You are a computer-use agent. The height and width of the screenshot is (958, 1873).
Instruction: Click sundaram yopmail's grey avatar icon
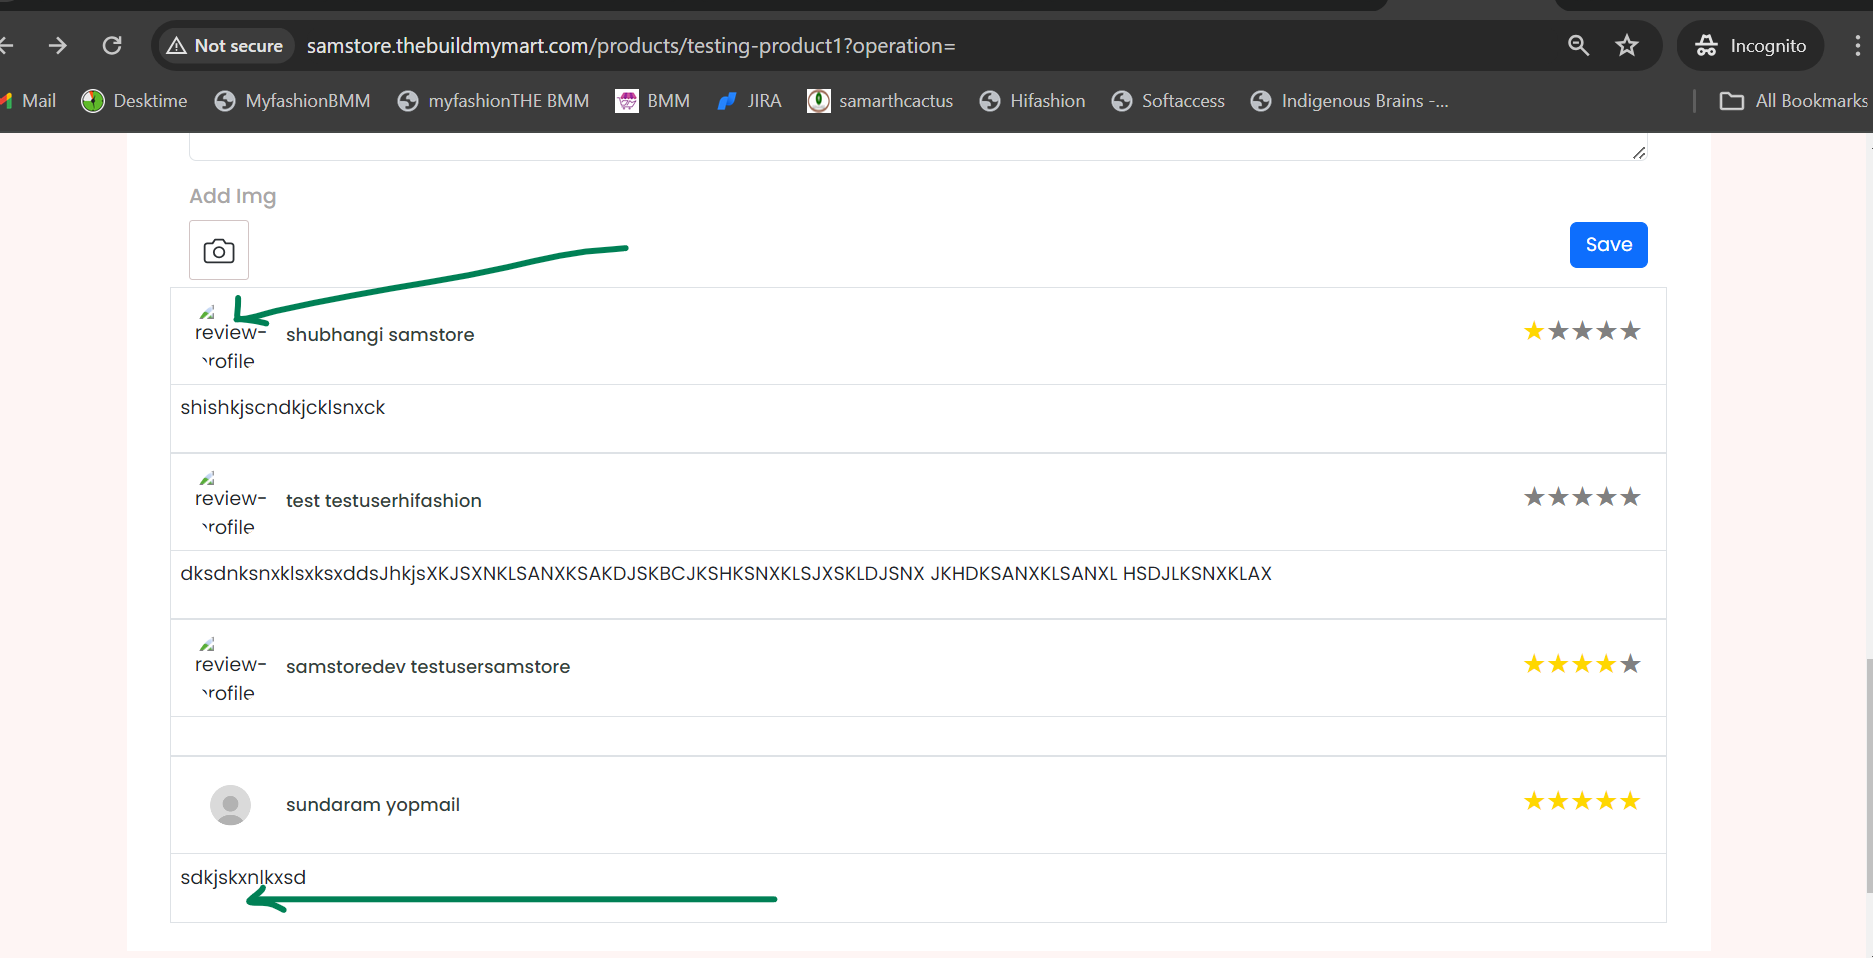point(230,805)
